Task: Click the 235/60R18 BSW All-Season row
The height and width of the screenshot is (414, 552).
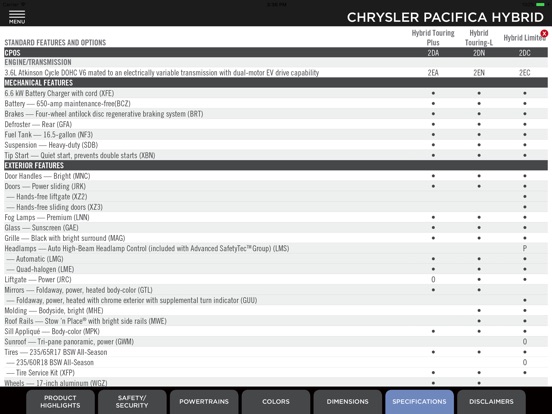Action: click(276, 362)
